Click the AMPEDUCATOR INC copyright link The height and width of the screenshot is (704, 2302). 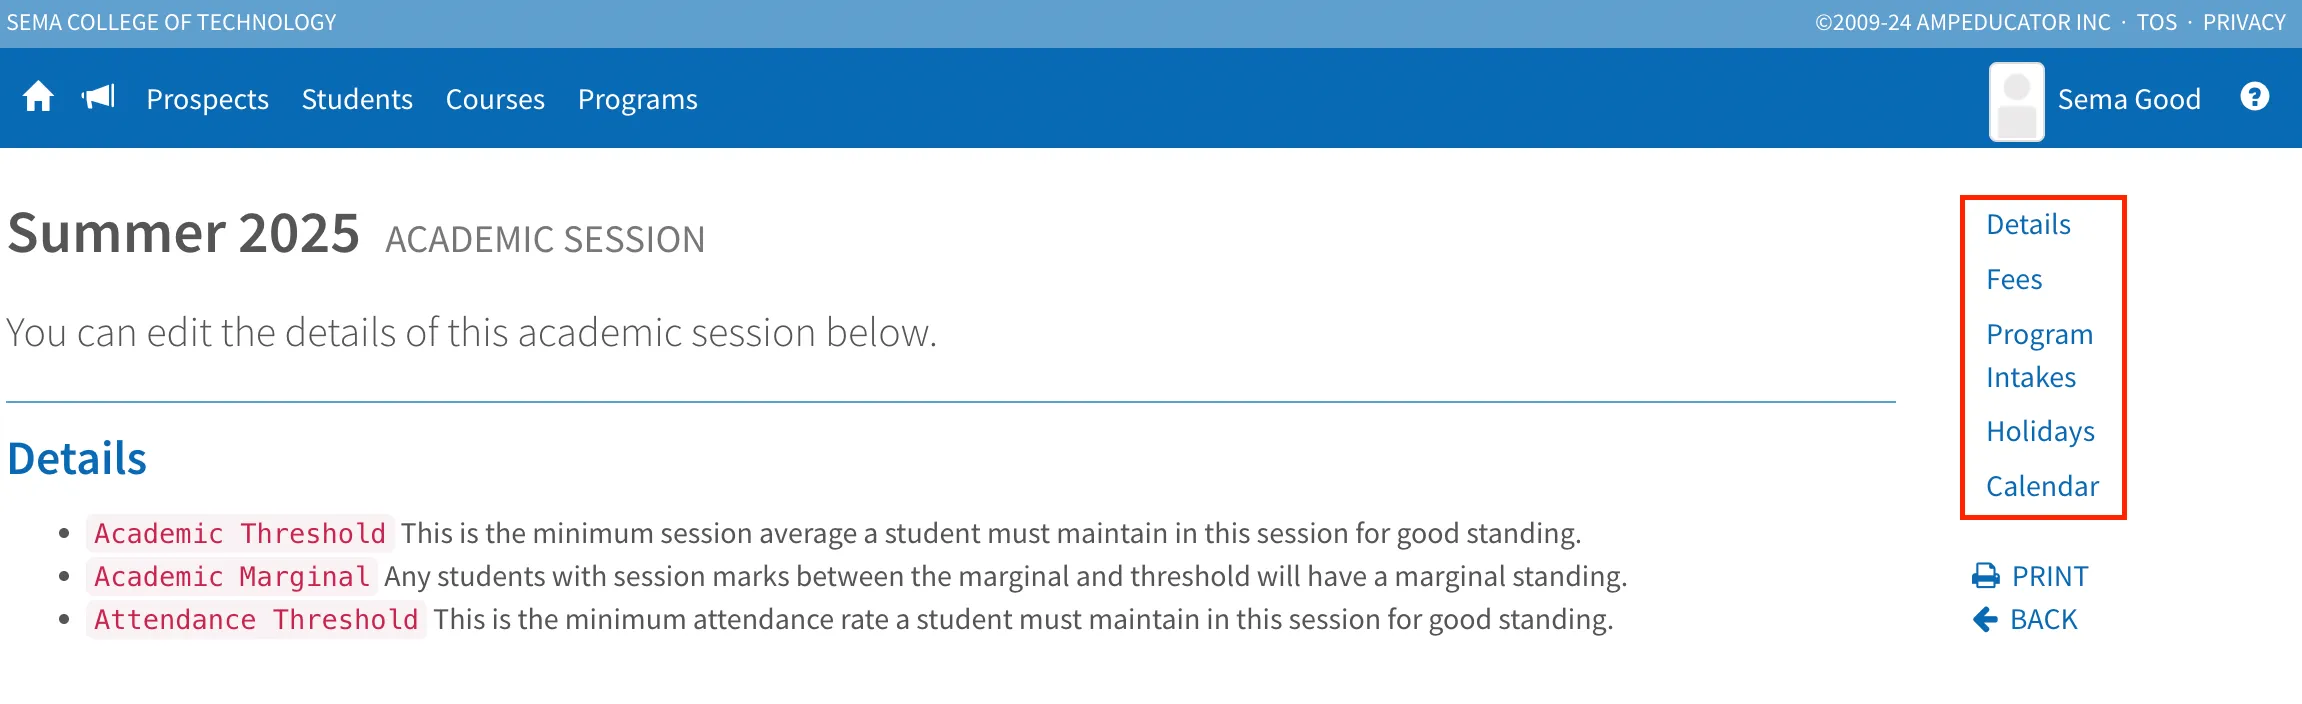click(x=1962, y=22)
